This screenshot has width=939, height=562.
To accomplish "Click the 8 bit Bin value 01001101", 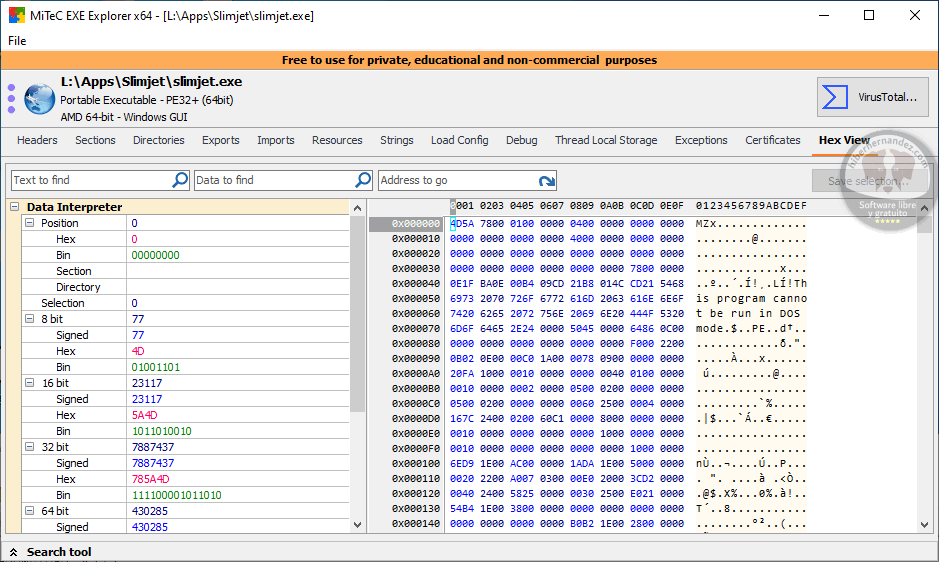I will point(156,367).
